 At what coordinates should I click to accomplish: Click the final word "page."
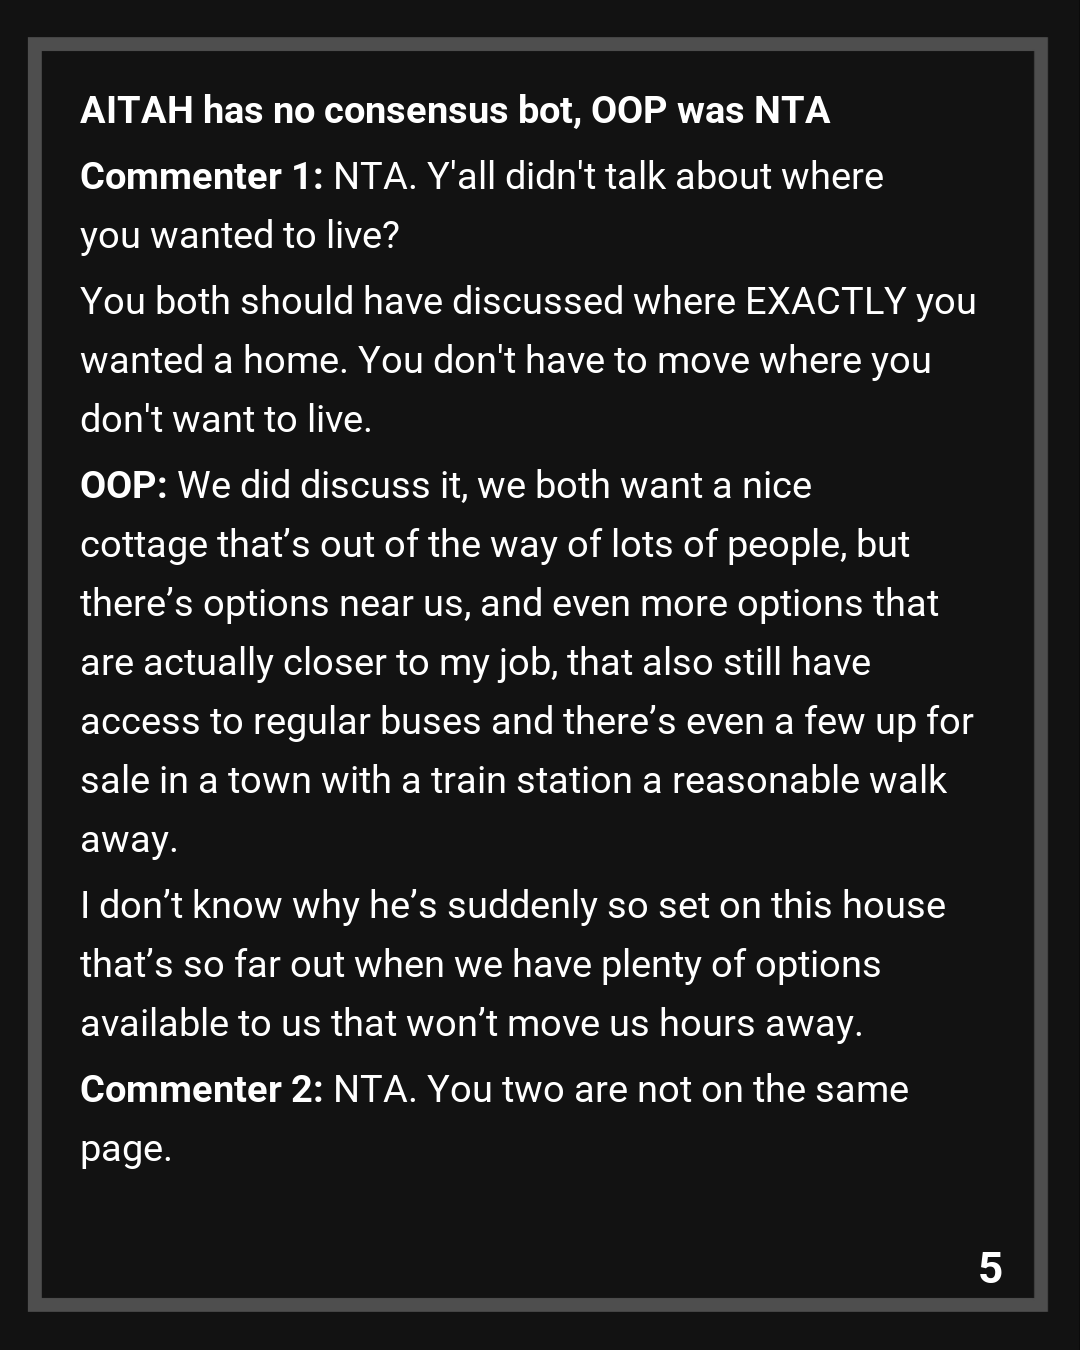(126, 1149)
